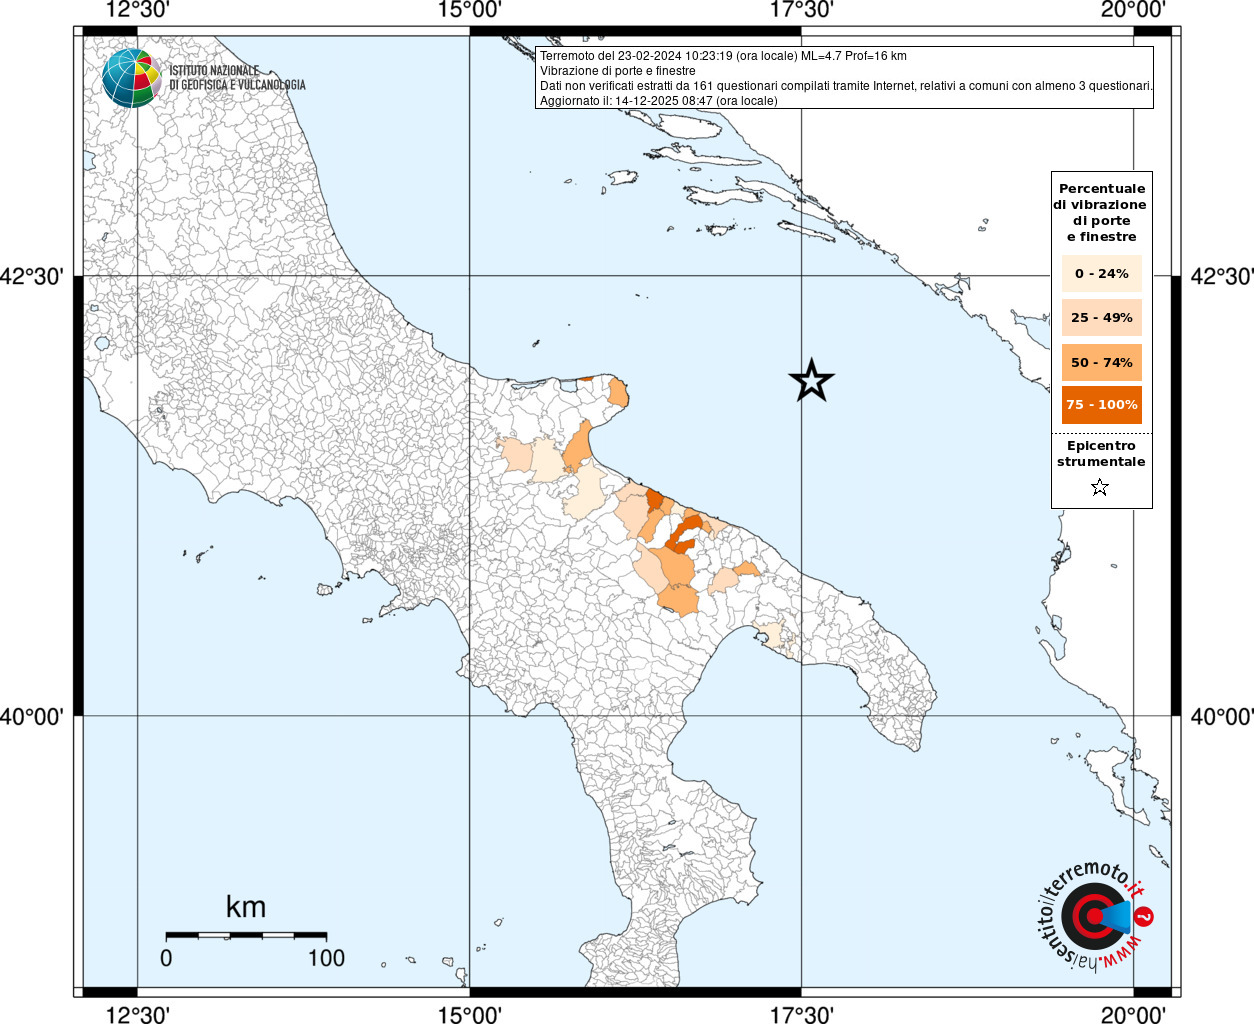Select the 0 - 24% legend swatch
This screenshot has height=1024, width=1254.
pos(1101,273)
